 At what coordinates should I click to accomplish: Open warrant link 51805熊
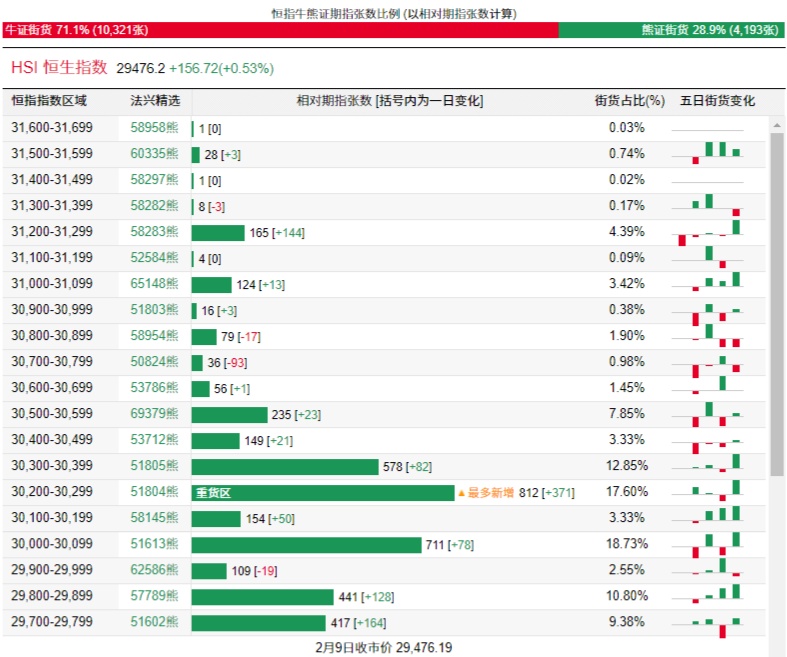(x=154, y=466)
